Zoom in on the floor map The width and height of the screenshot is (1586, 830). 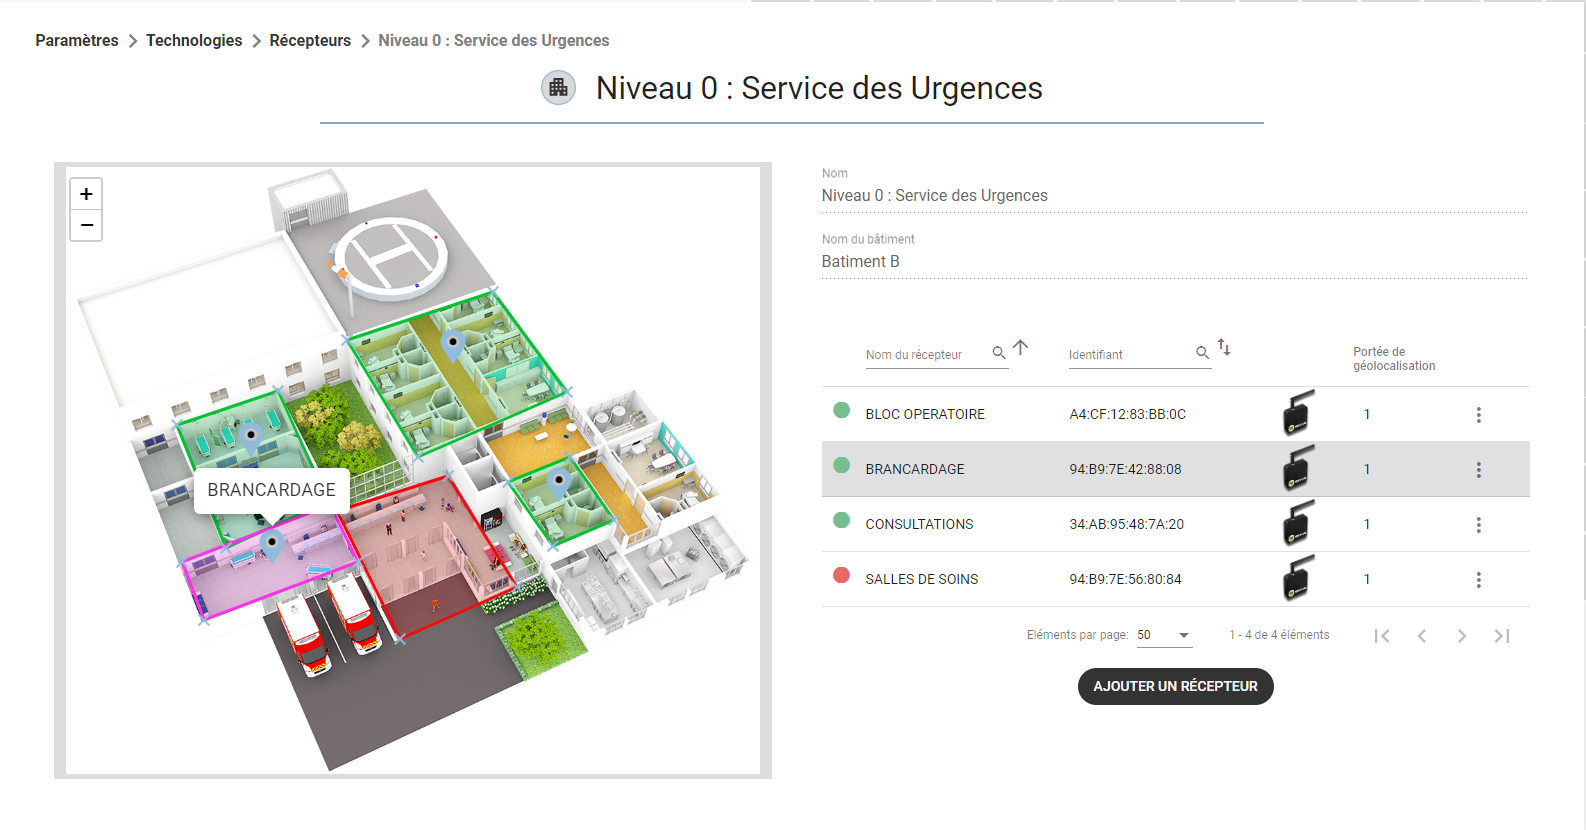coord(86,194)
